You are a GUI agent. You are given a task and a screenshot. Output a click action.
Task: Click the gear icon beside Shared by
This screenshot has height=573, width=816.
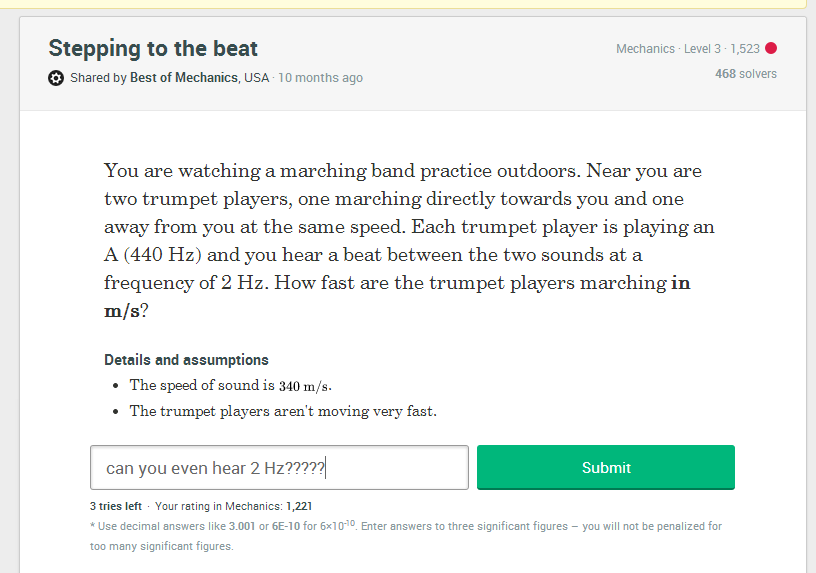click(56, 78)
